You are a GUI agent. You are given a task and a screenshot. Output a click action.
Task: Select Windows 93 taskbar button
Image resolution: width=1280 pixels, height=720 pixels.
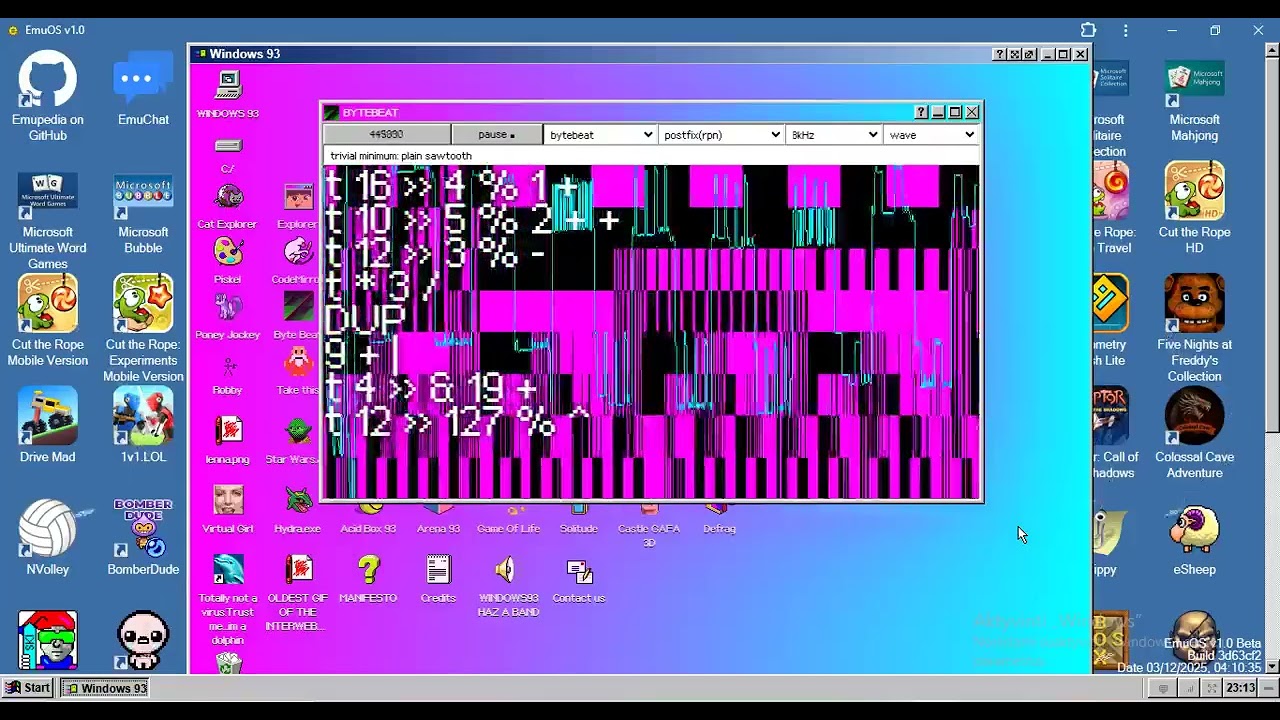click(x=106, y=688)
